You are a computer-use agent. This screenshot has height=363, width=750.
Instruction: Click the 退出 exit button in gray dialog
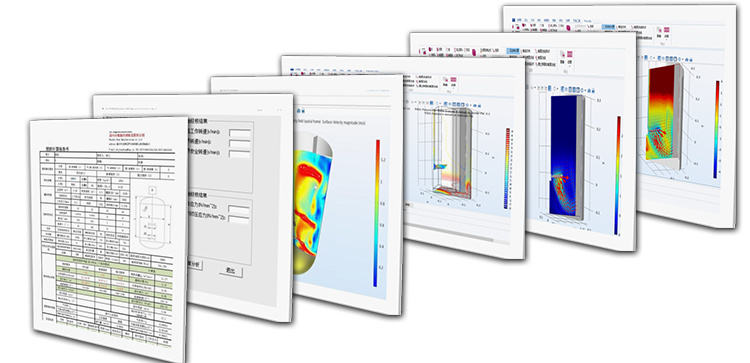[231, 270]
